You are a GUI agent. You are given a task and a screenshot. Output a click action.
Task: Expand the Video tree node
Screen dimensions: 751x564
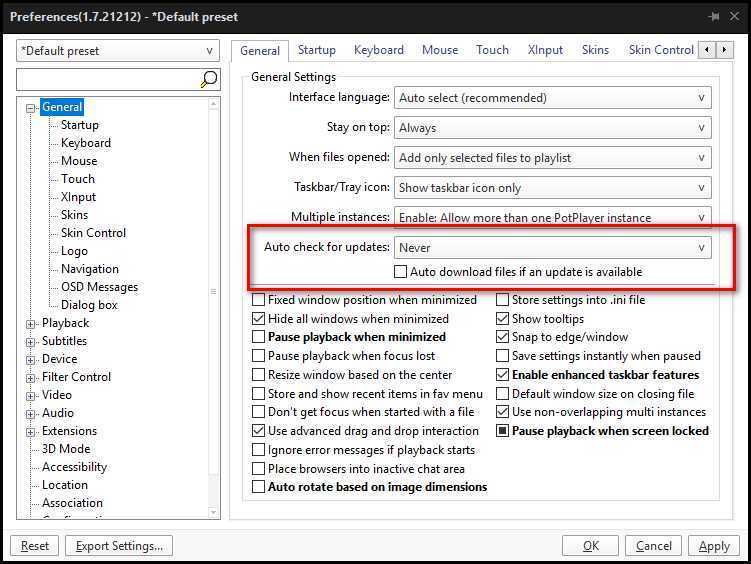point(30,396)
